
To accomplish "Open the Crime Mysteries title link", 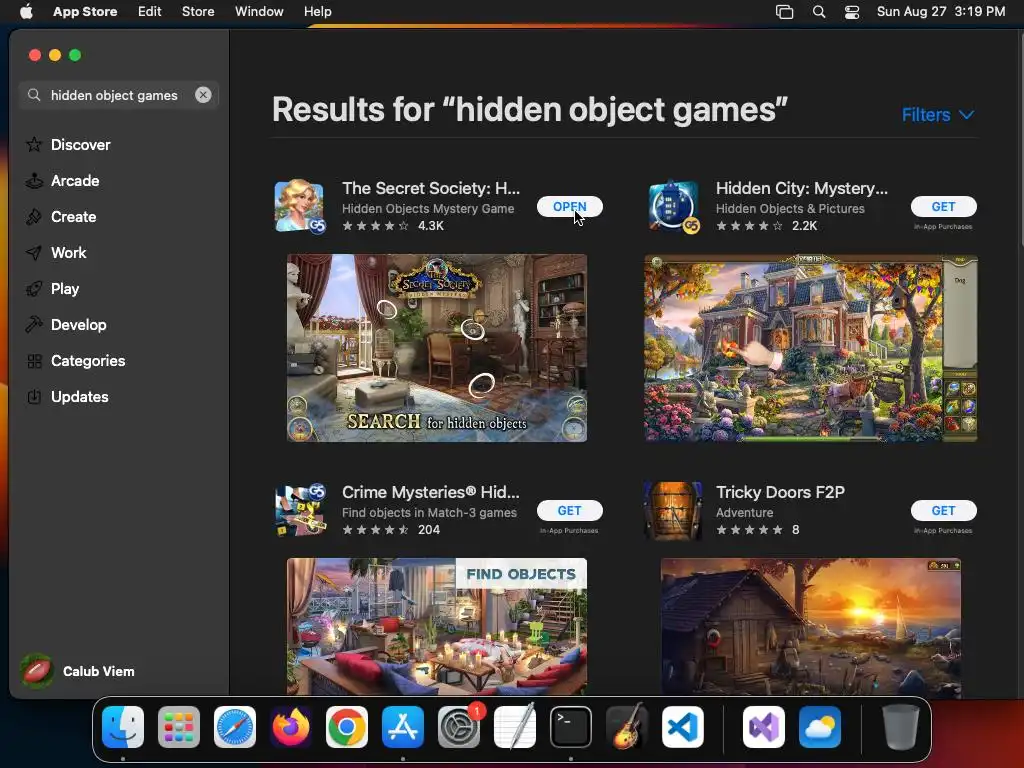I will 431,492.
